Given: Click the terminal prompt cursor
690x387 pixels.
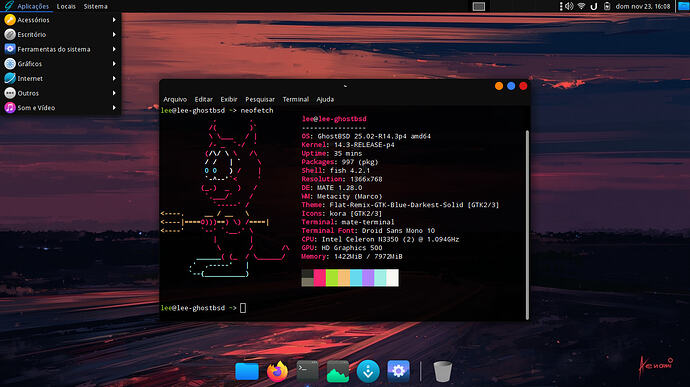Looking at the screenshot, I should [243, 308].
